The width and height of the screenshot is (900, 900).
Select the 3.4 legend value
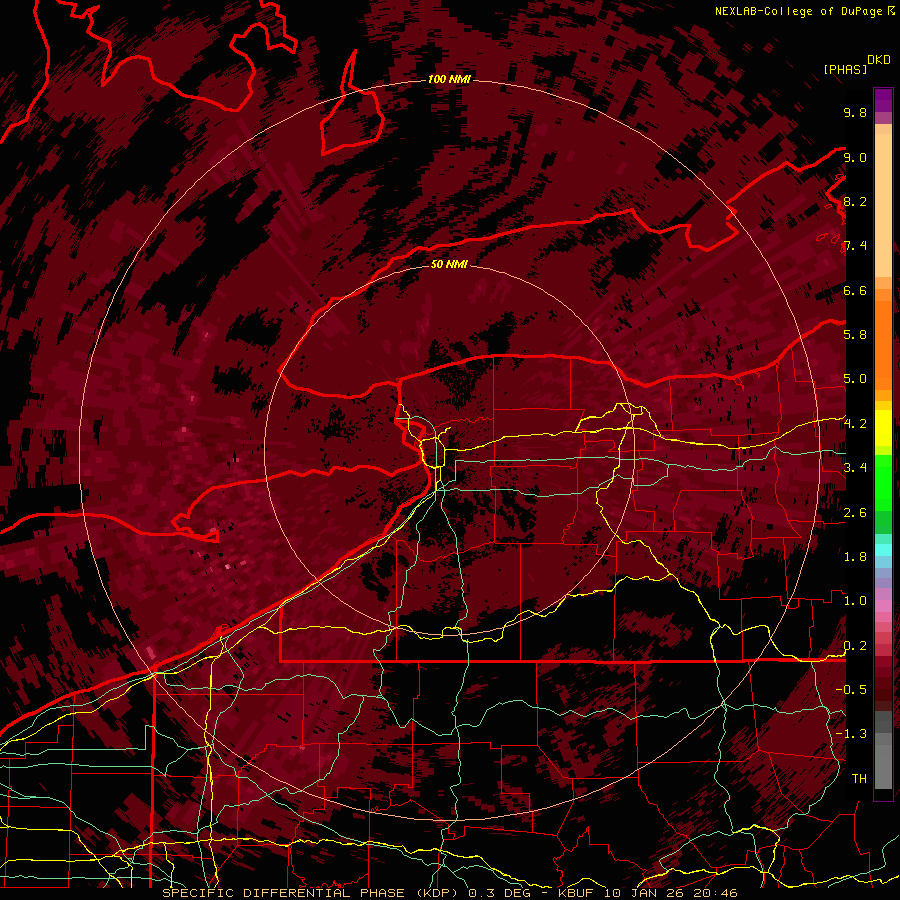click(855, 467)
